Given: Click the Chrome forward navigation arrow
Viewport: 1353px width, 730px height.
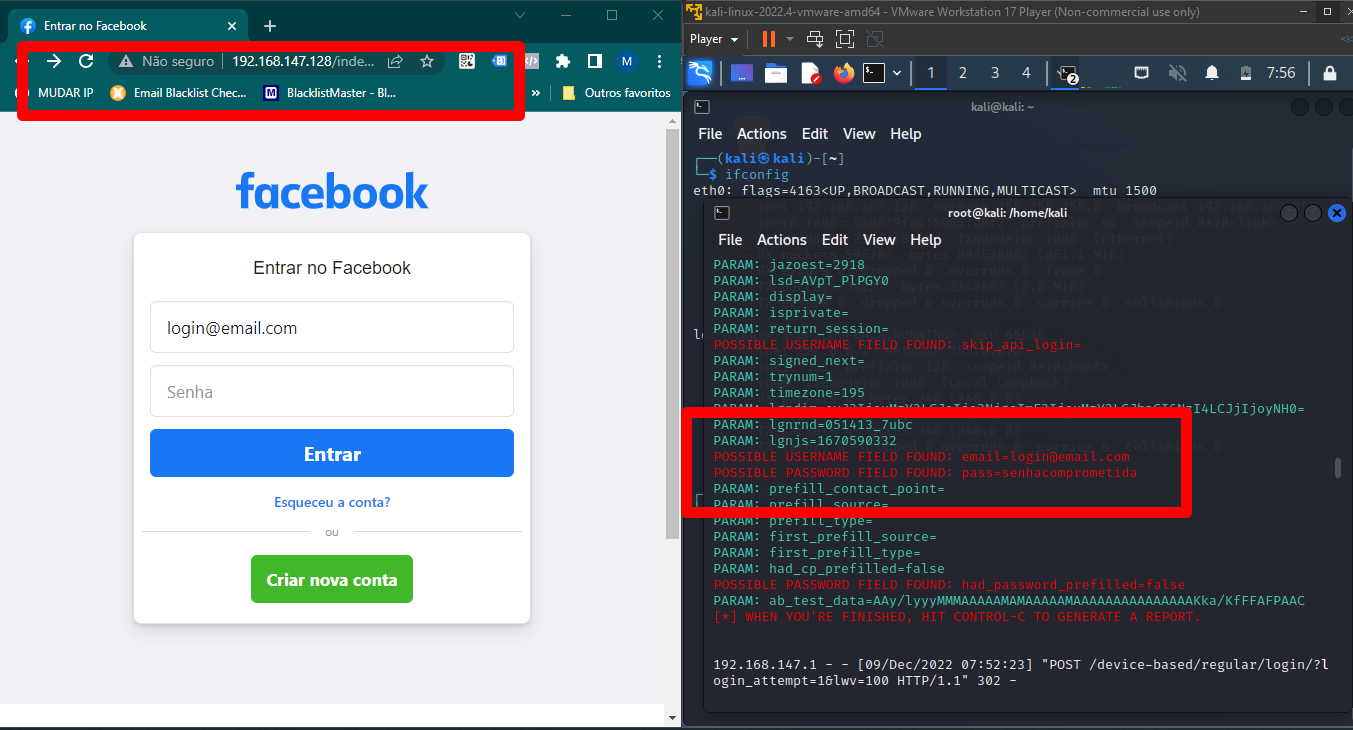Looking at the screenshot, I should pyautogui.click(x=54, y=61).
